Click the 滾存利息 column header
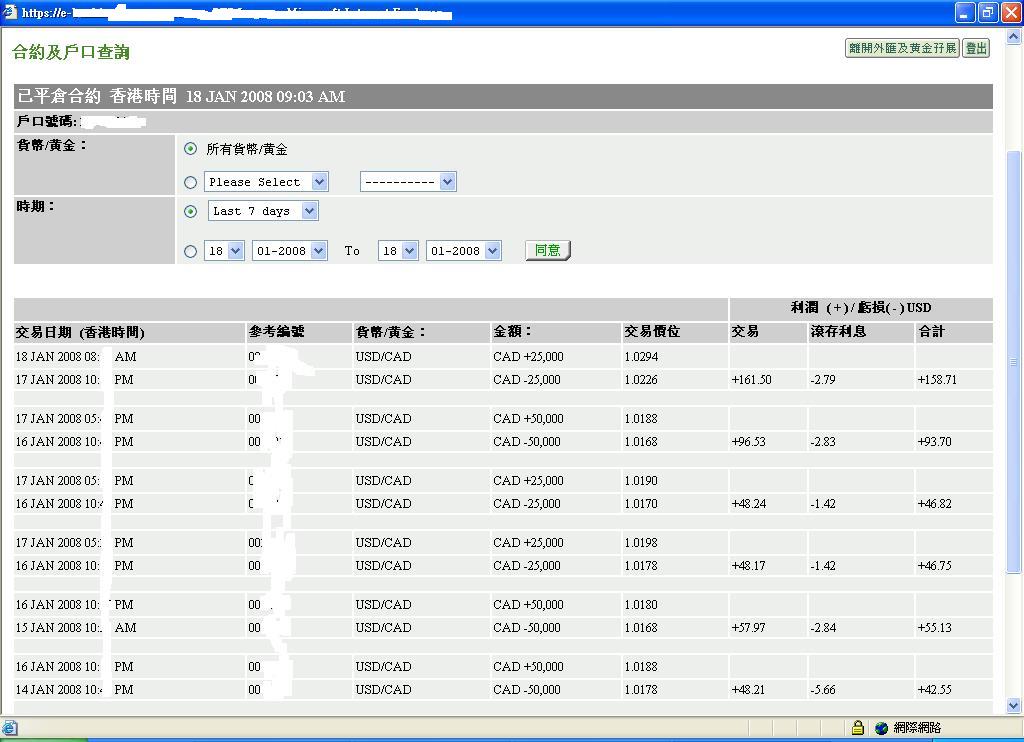The image size is (1024, 742). 838,332
